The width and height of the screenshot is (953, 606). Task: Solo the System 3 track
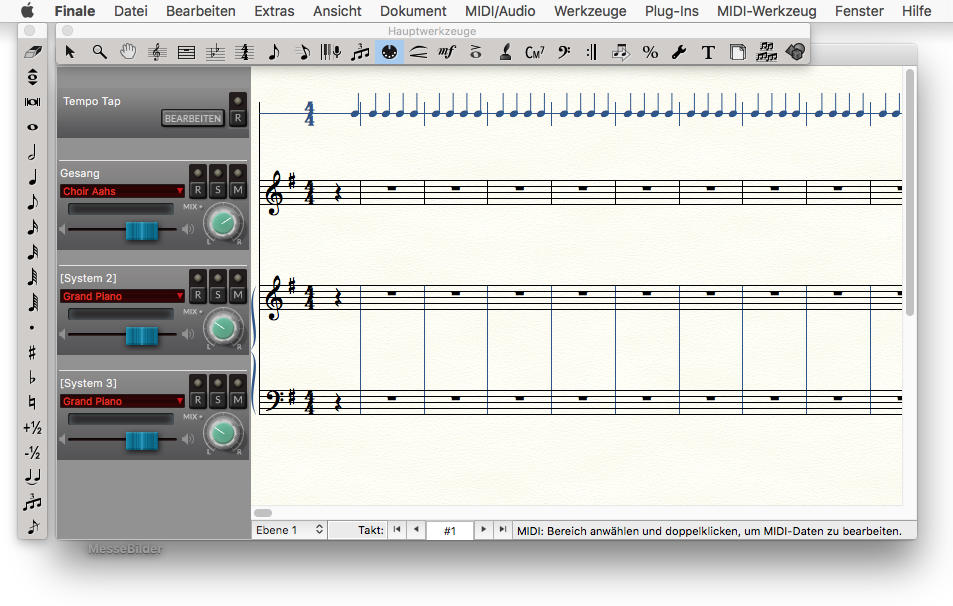pos(218,401)
